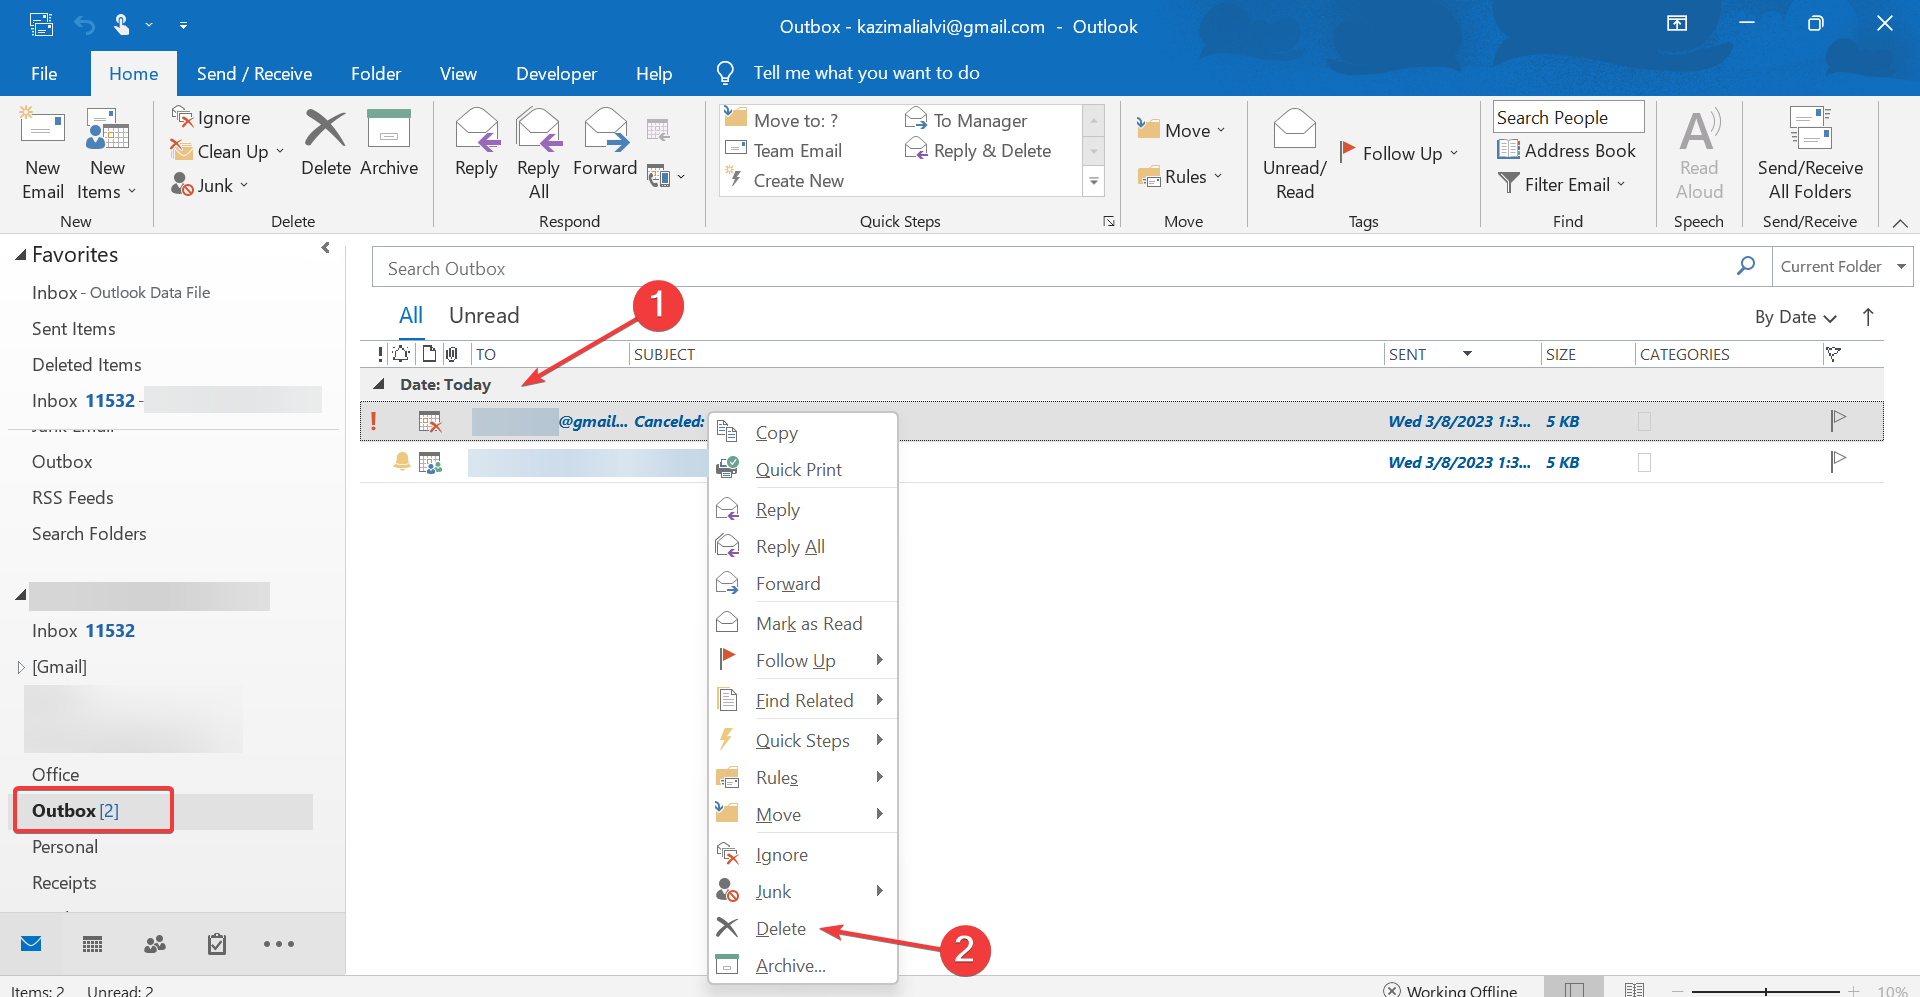Select the Unread filter above message list
1920x997 pixels.
coord(484,316)
